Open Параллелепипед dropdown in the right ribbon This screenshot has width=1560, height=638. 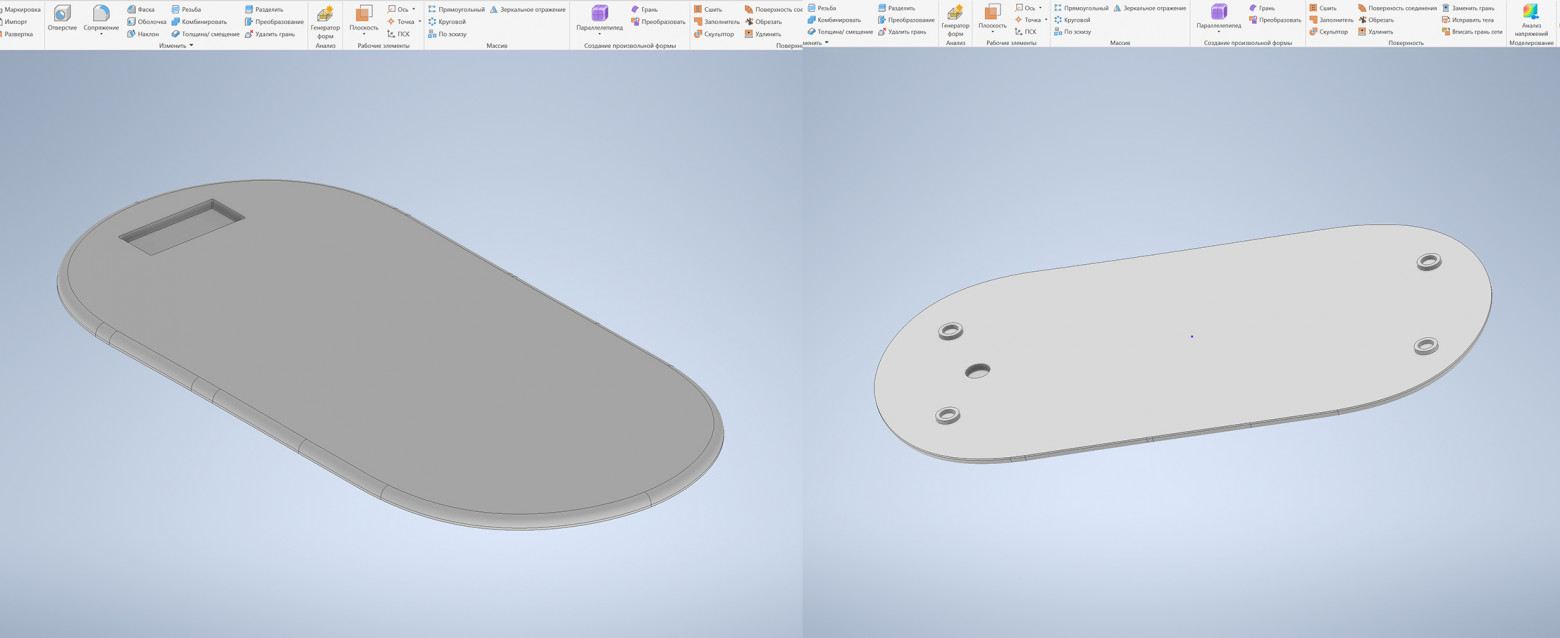[1218, 32]
